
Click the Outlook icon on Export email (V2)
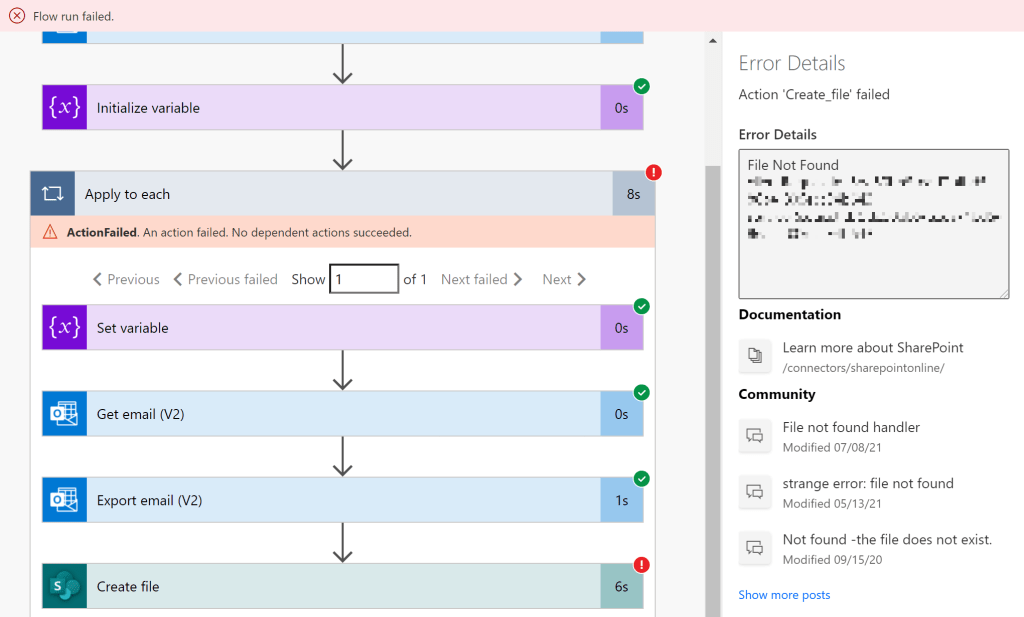pos(65,500)
